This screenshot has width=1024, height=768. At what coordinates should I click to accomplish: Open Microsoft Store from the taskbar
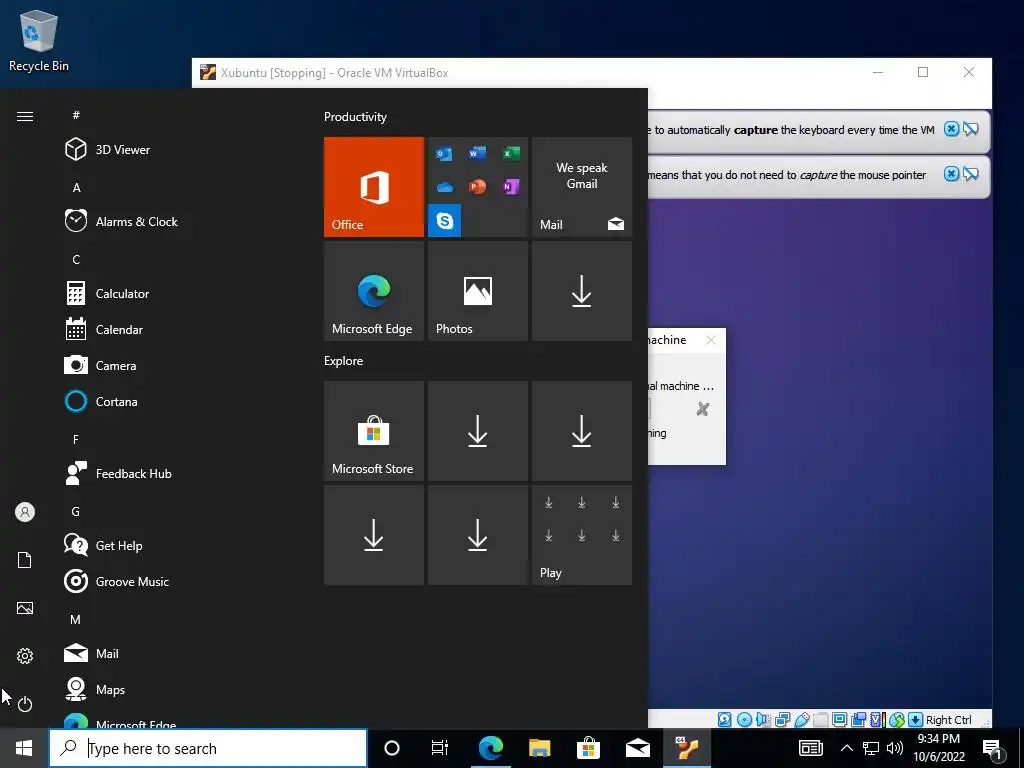(588, 748)
